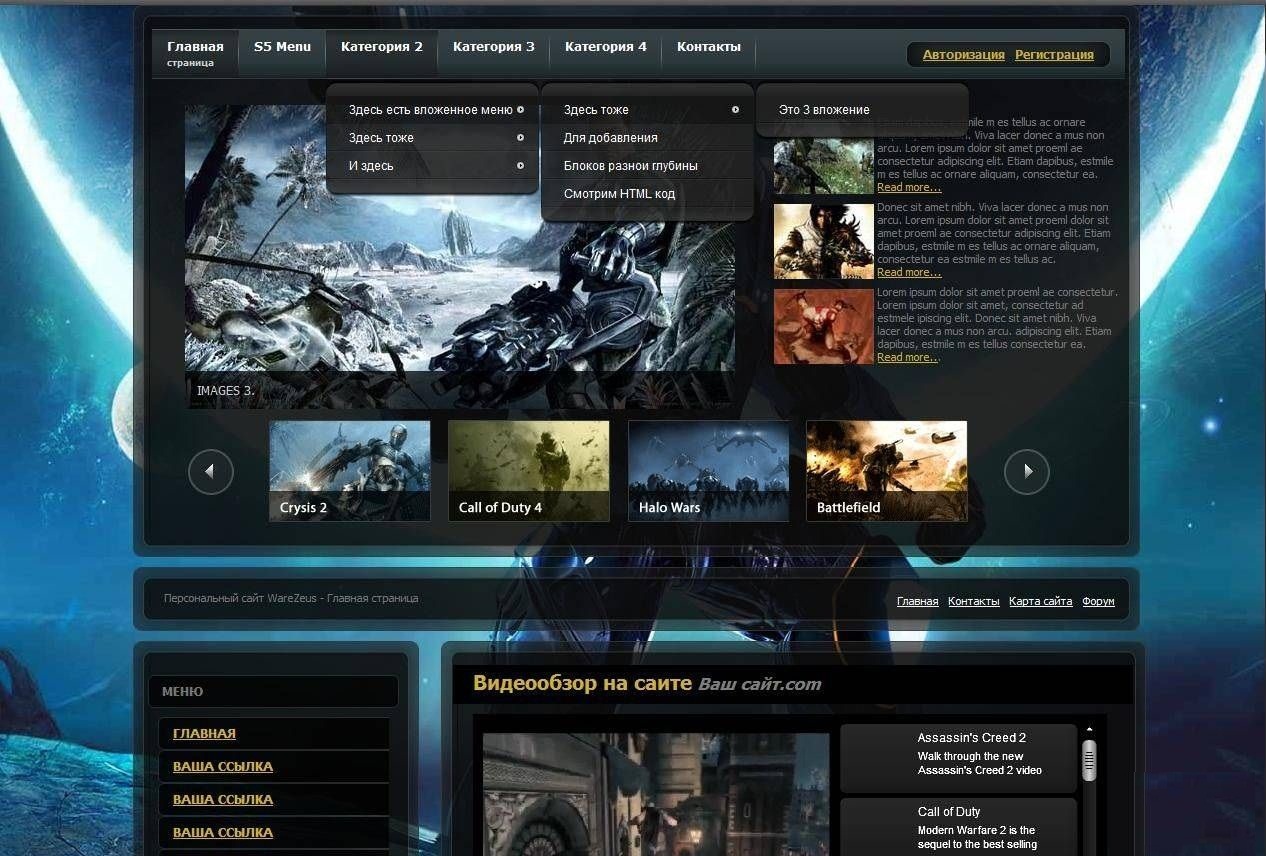
Task: Click third article's Read more link
Action: coord(908,357)
